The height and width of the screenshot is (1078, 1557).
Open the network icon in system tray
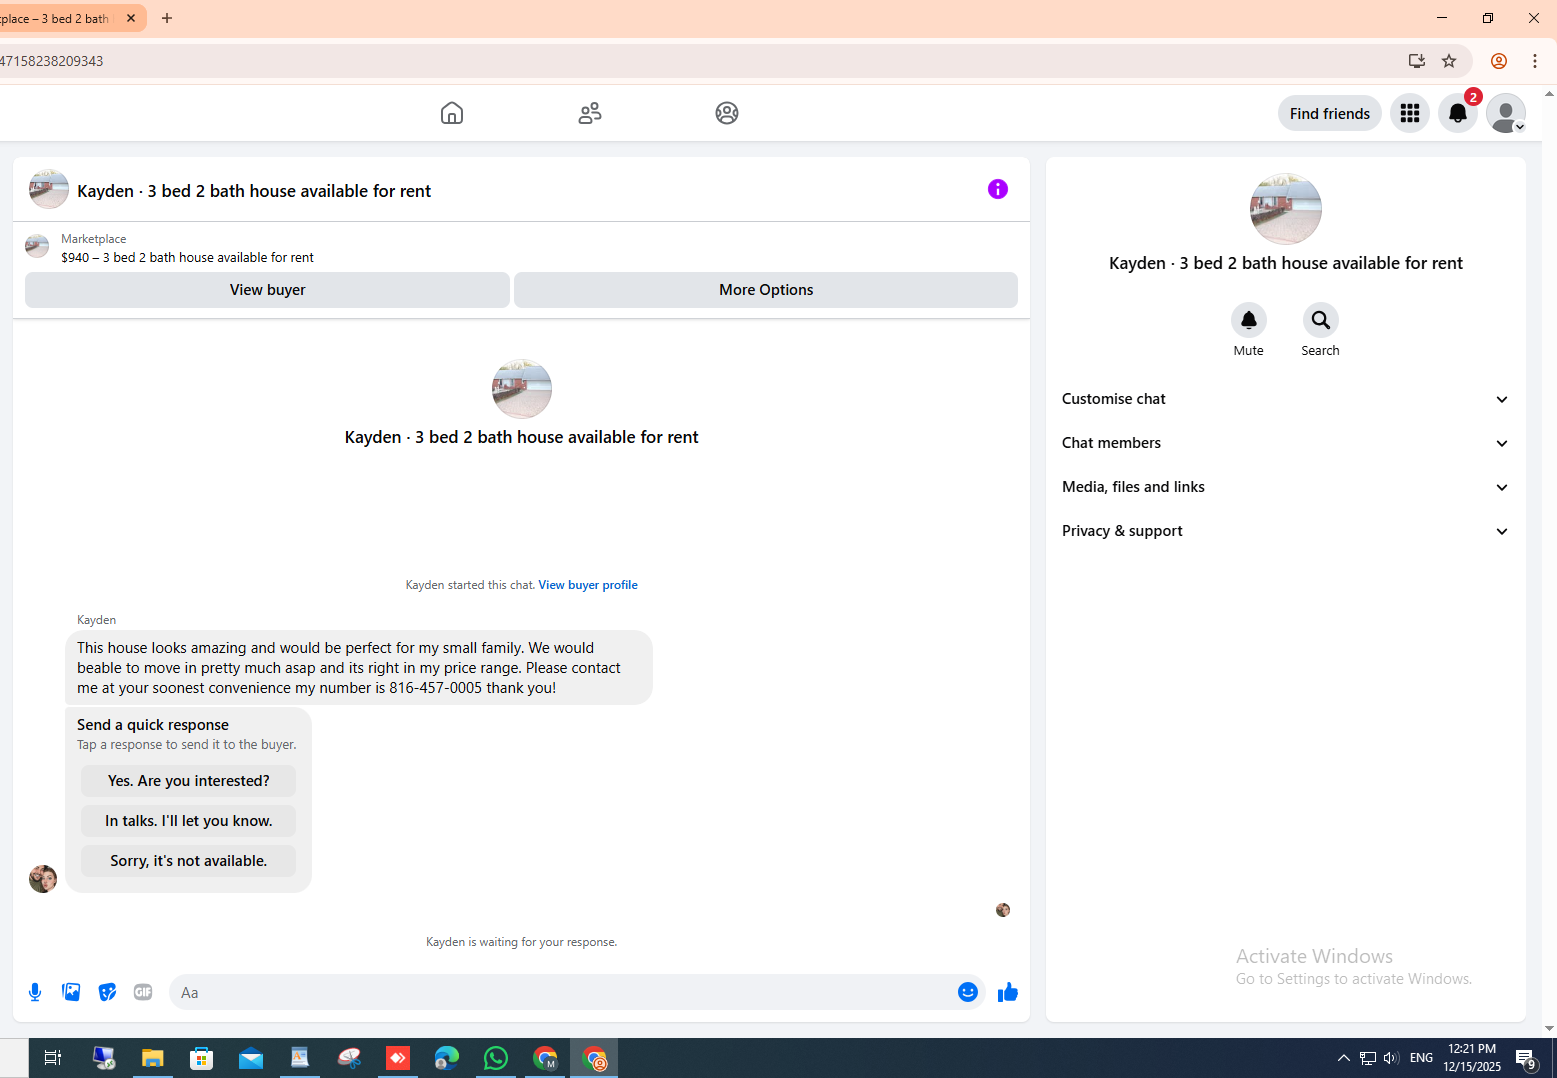pyautogui.click(x=1367, y=1058)
